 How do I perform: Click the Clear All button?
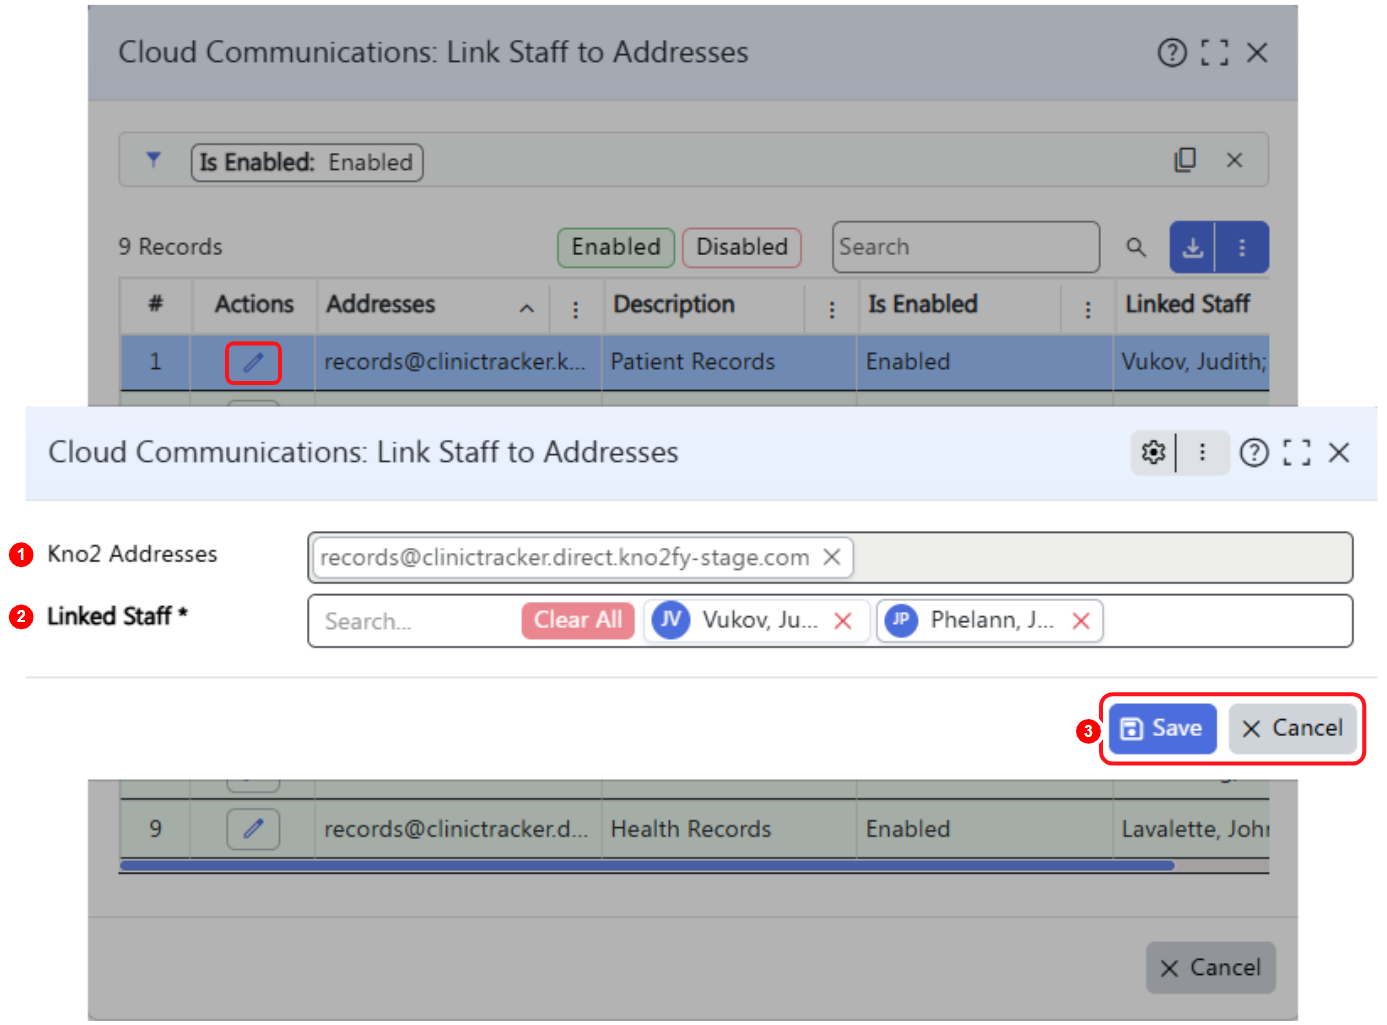[x=578, y=620]
